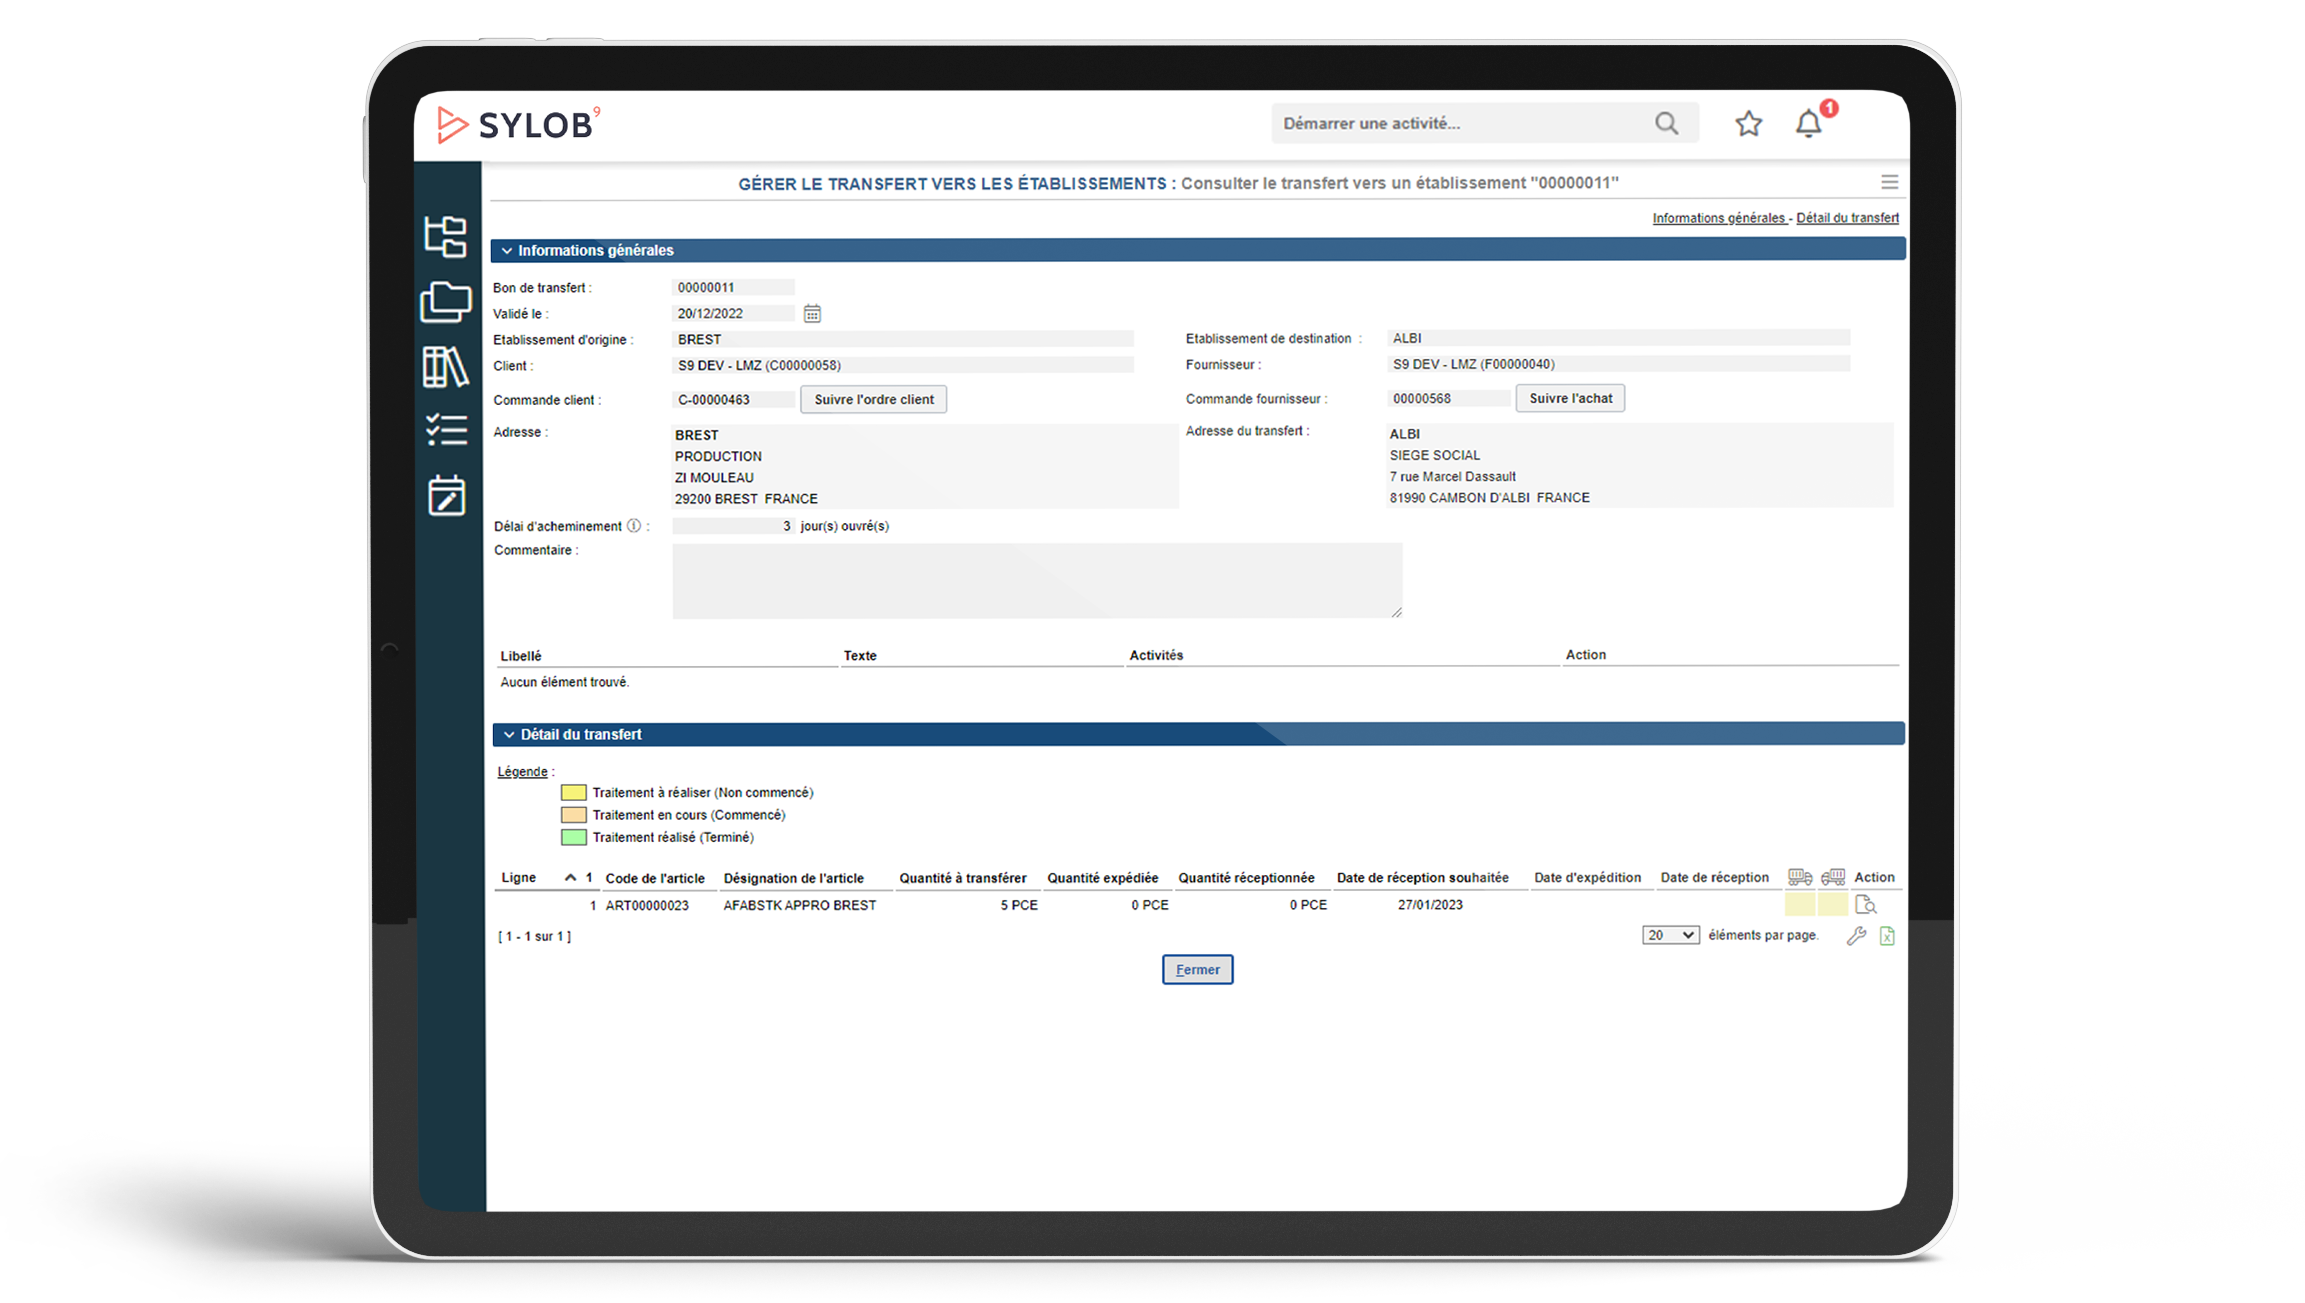Image resolution: width=2305 pixels, height=1303 pixels.
Task: Click the Fermer button
Action: pyautogui.click(x=1197, y=969)
